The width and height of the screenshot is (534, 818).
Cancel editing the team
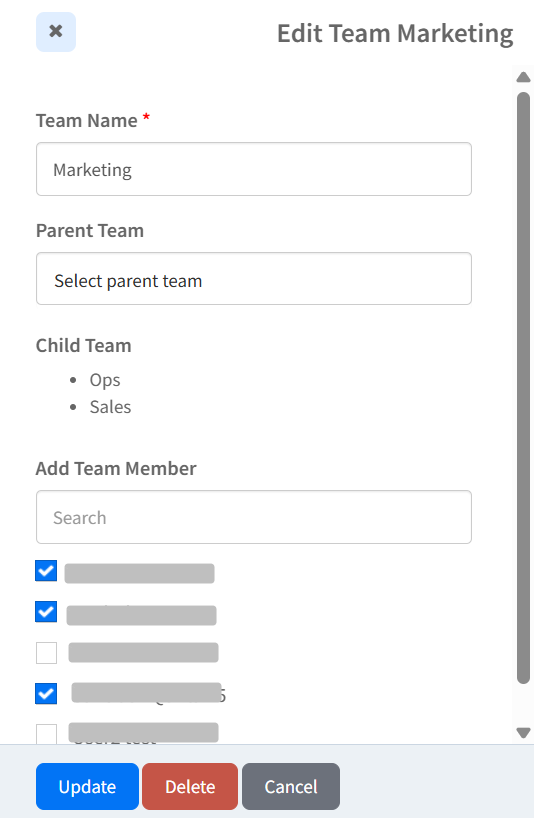click(x=290, y=786)
